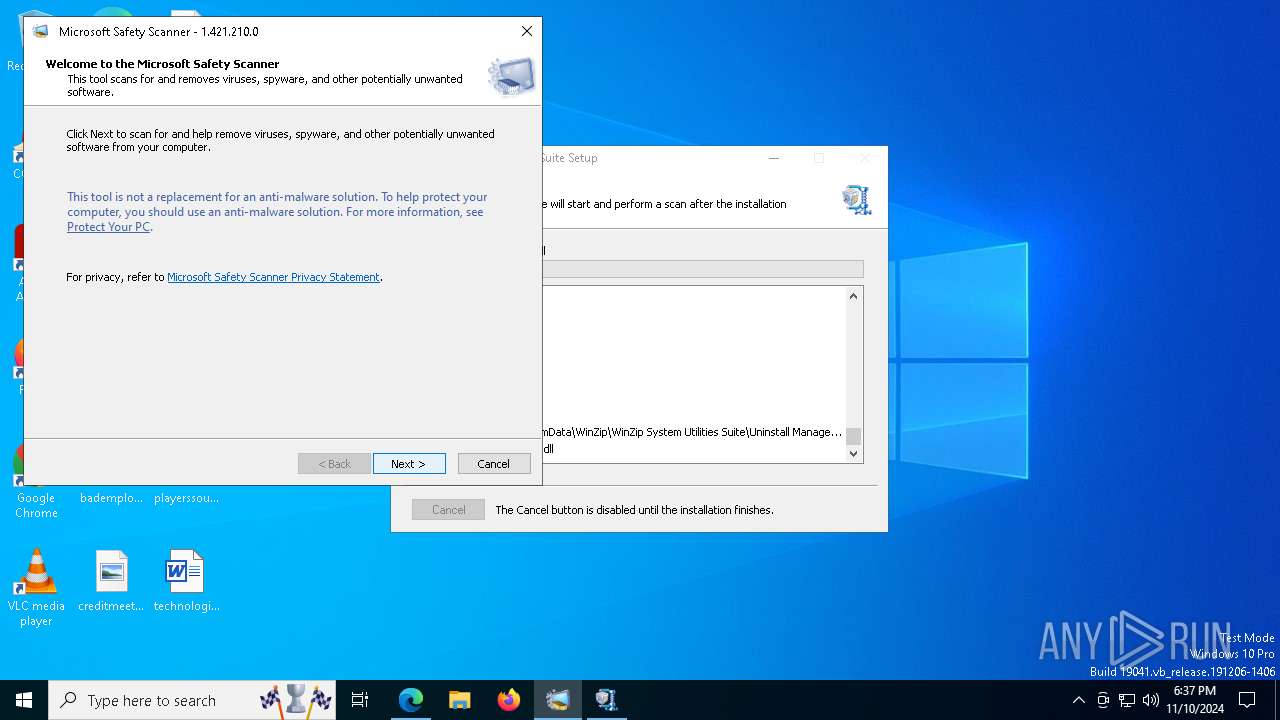Launch Firefox from taskbar

tap(509, 700)
